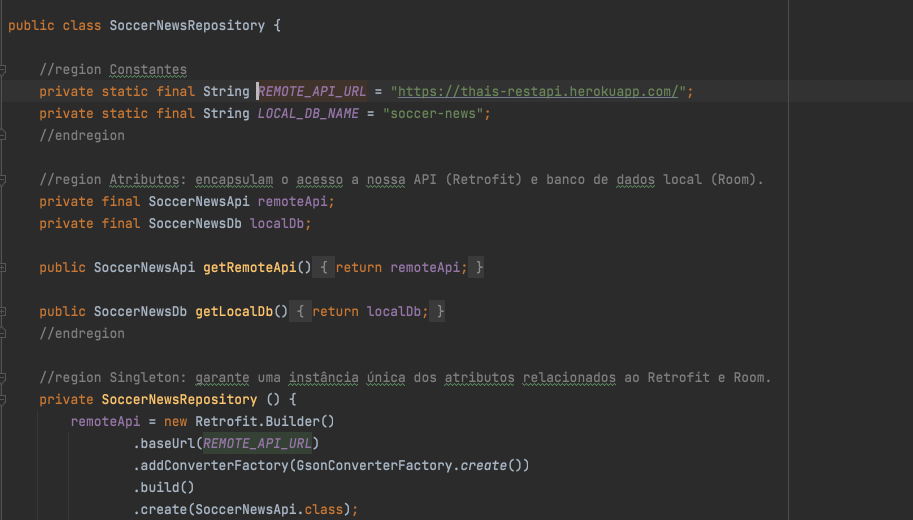This screenshot has width=913, height=520.
Task: Expand the getLocalDb method fold marker
Action: tap(2, 312)
